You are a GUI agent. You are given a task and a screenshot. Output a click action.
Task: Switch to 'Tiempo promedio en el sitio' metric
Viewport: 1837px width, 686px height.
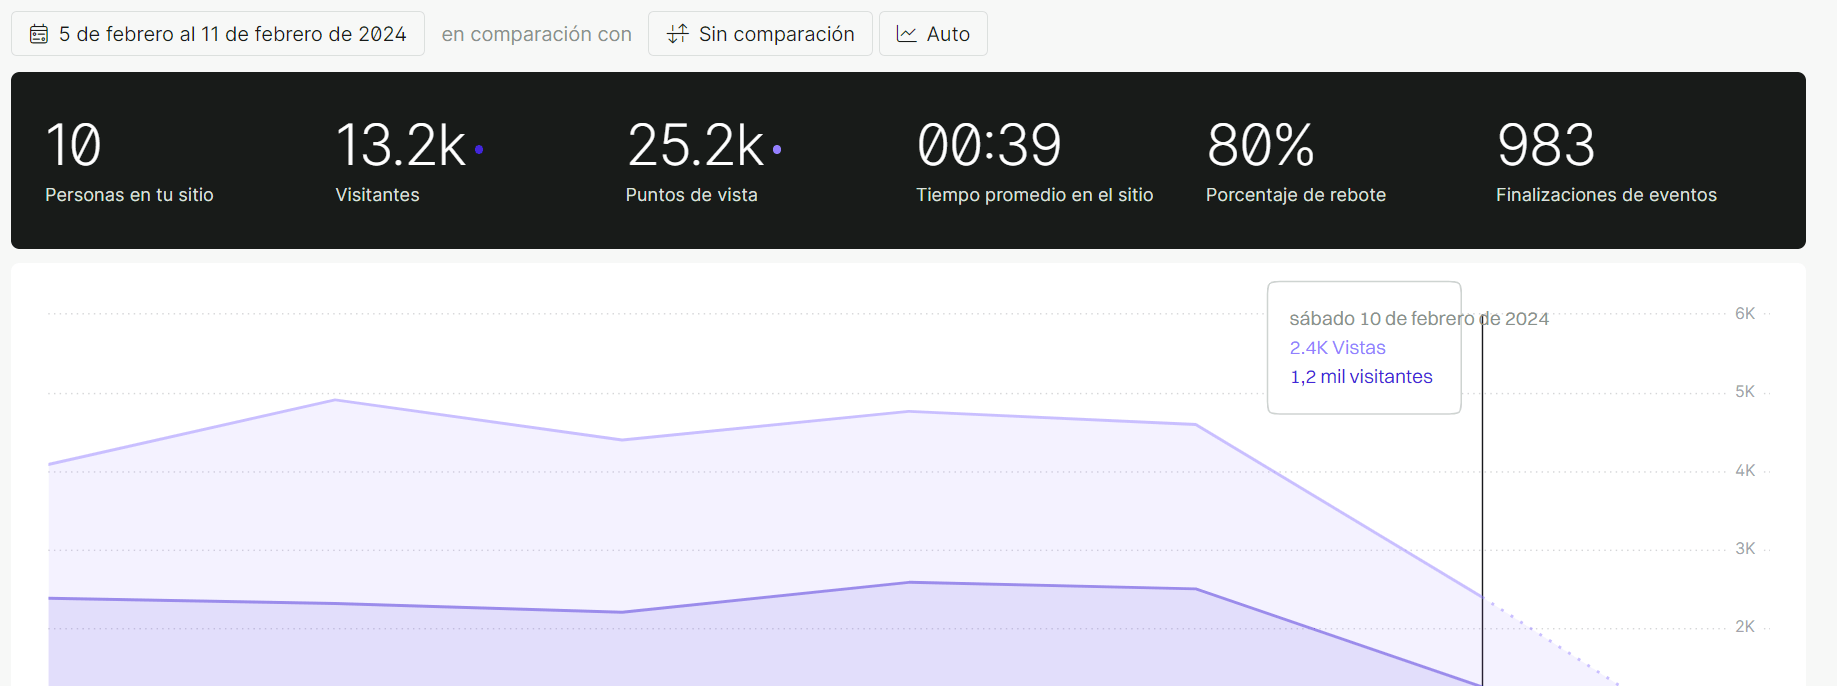pyautogui.click(x=1034, y=161)
